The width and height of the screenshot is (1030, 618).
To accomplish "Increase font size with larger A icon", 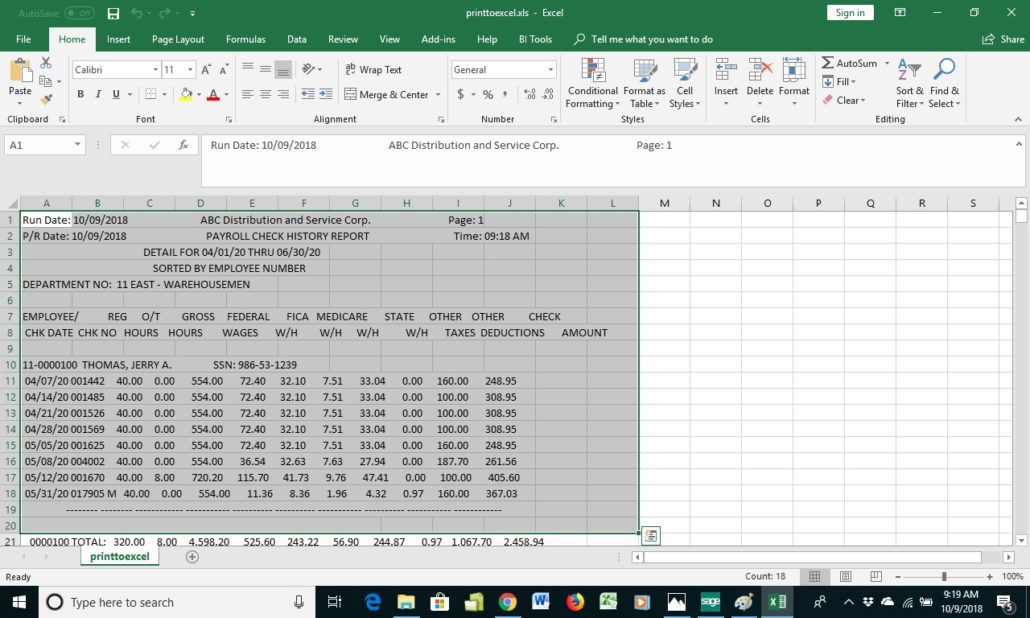I will click(x=206, y=70).
